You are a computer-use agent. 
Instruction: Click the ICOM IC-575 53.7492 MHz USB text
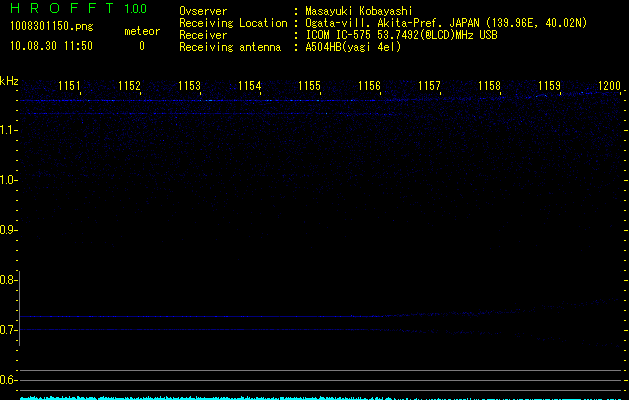click(x=401, y=35)
